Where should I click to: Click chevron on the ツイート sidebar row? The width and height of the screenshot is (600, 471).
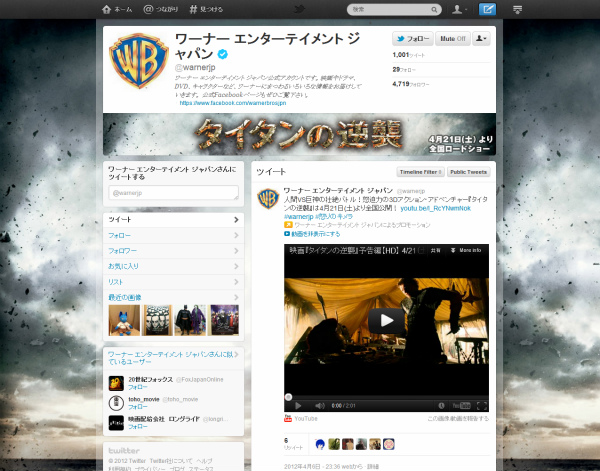click(x=236, y=220)
